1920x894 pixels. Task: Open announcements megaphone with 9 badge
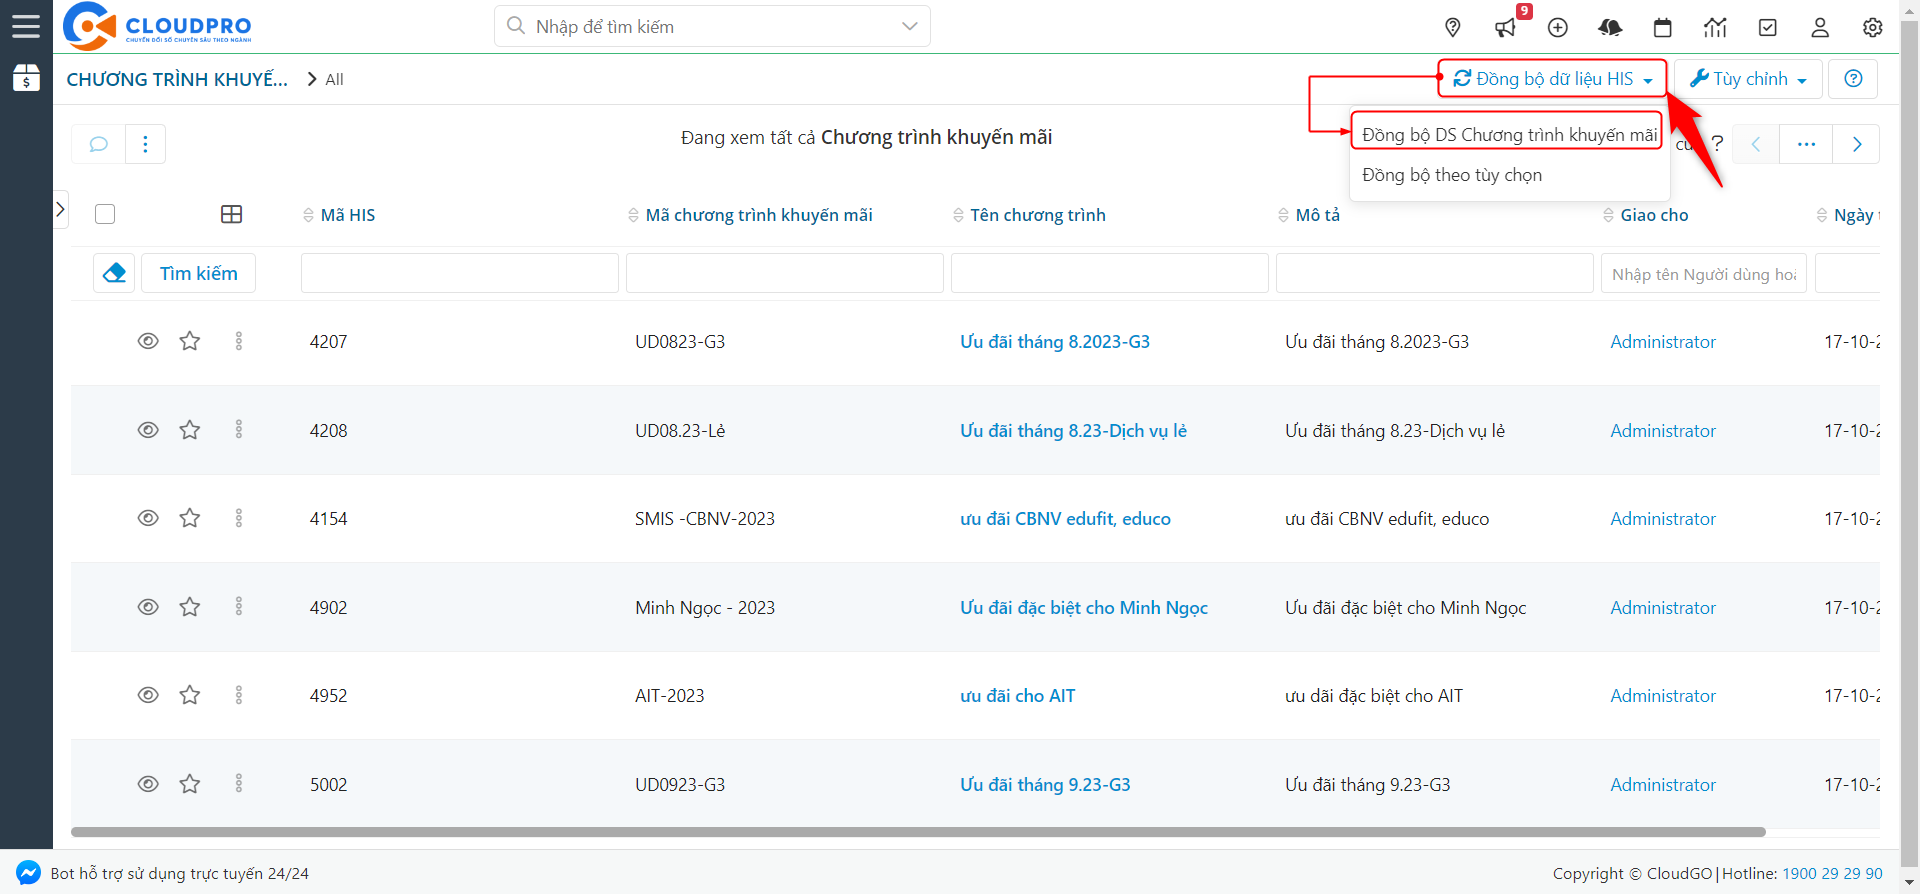(x=1506, y=27)
